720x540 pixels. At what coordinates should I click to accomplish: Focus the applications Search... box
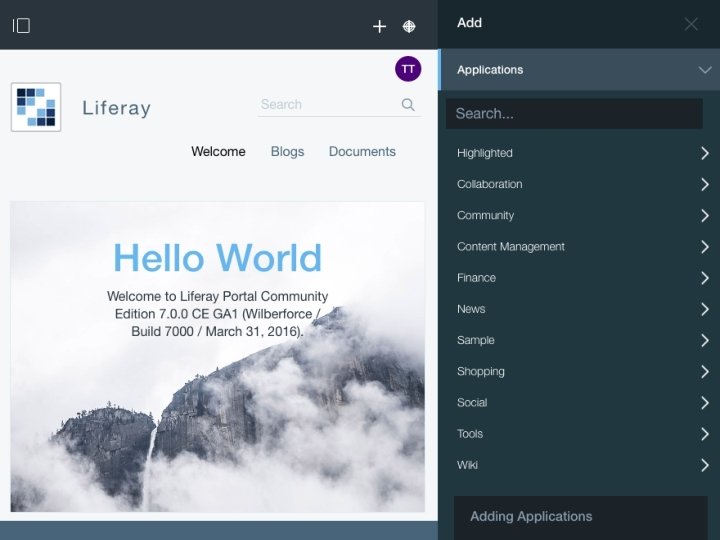click(x=574, y=113)
